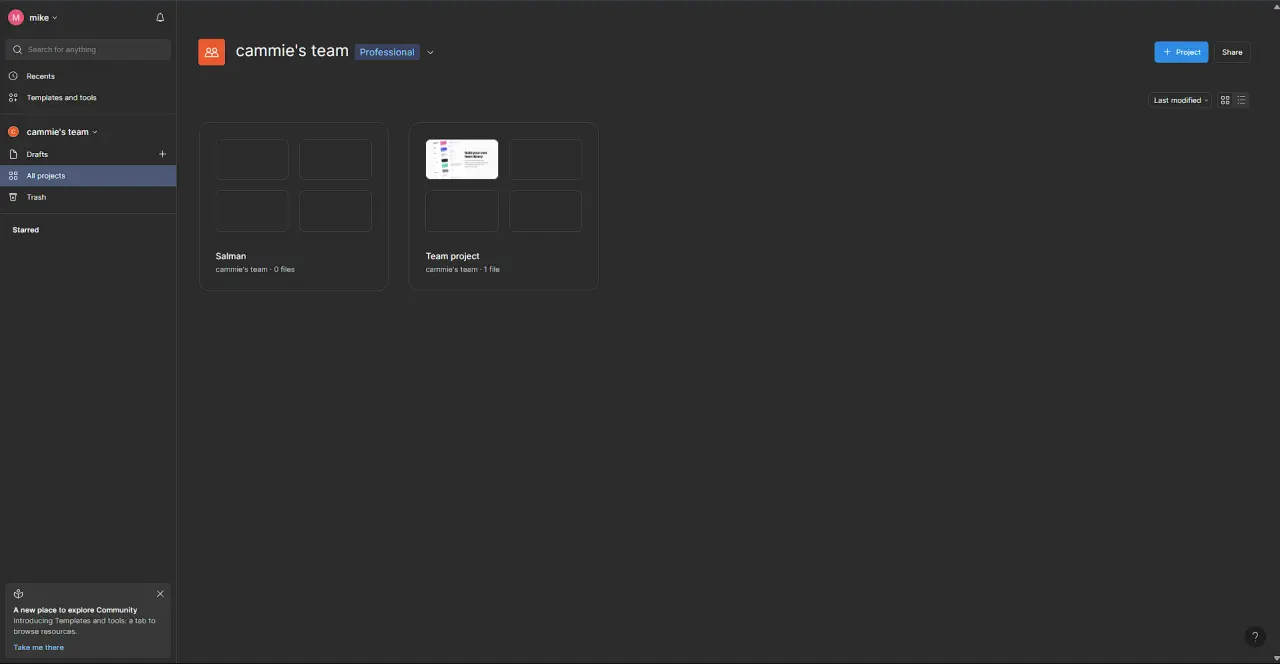Expand the mike account dropdown
Screen dimensions: 1280x664
pos(54,18)
